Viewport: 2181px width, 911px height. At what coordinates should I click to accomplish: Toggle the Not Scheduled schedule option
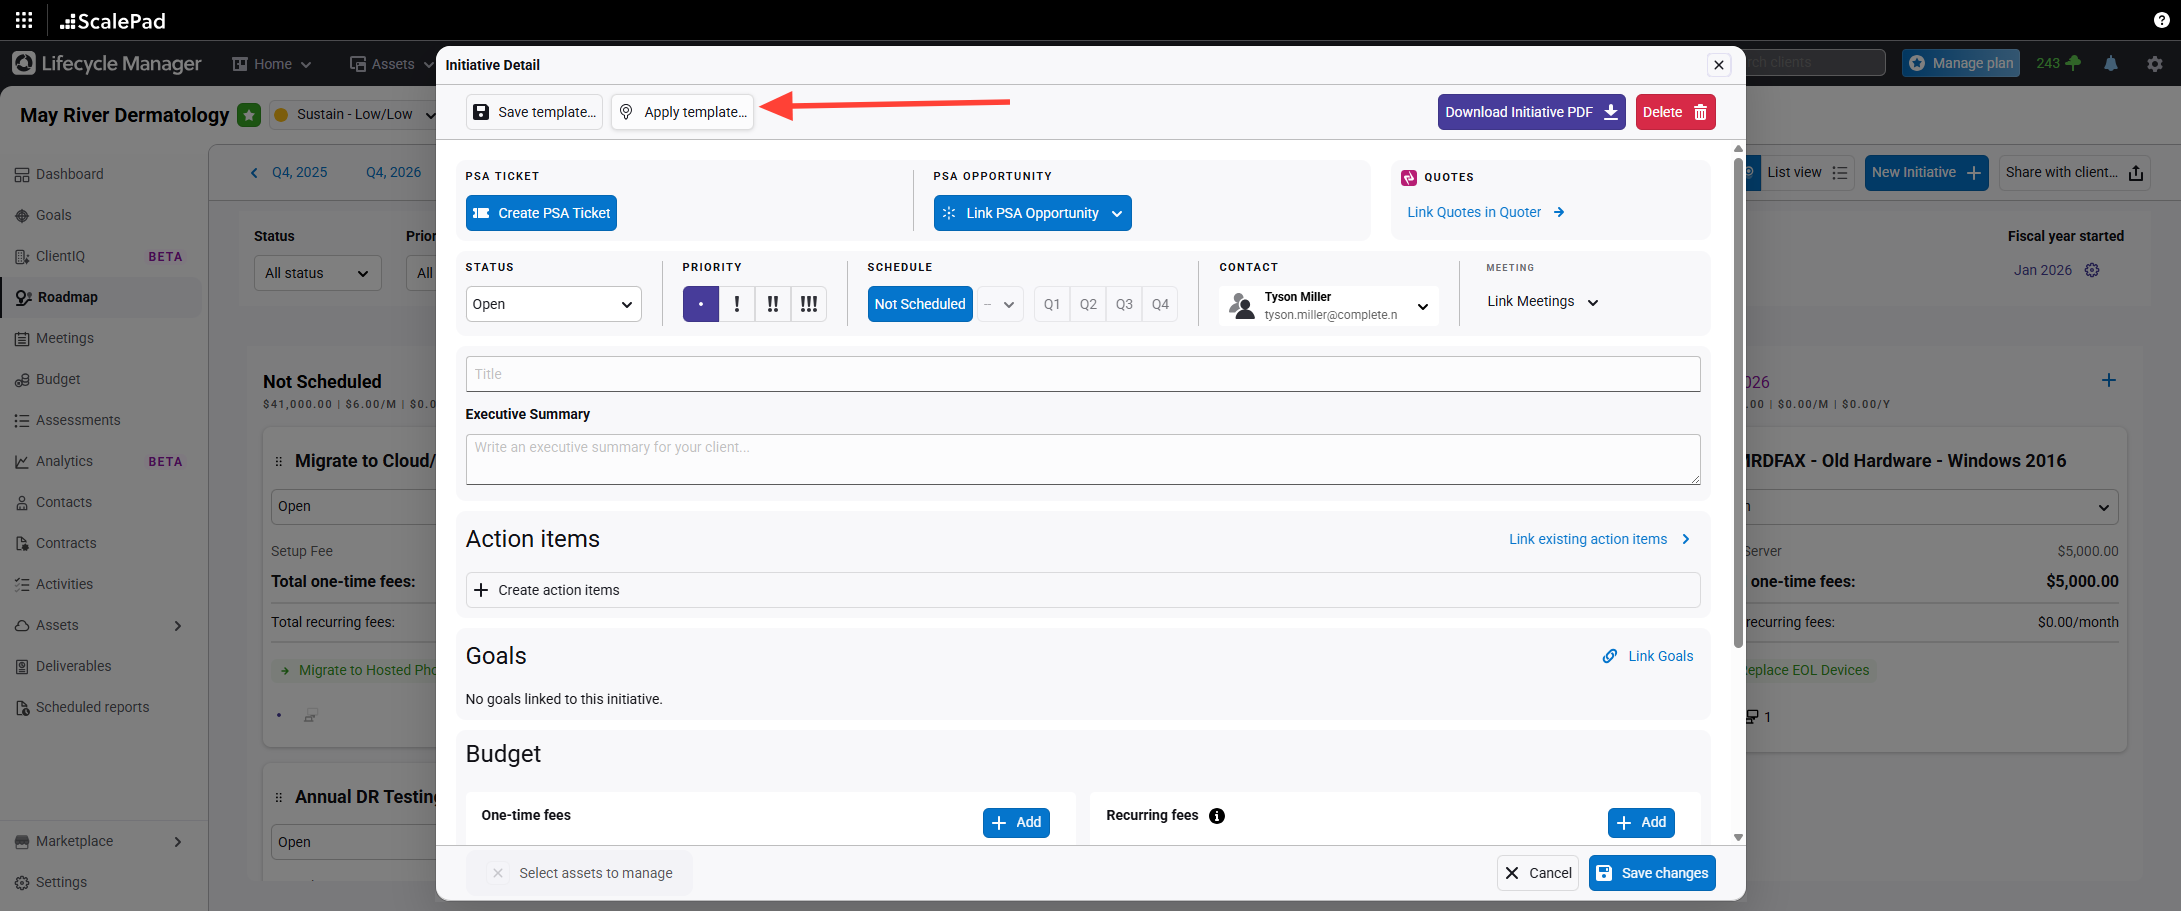tap(919, 304)
